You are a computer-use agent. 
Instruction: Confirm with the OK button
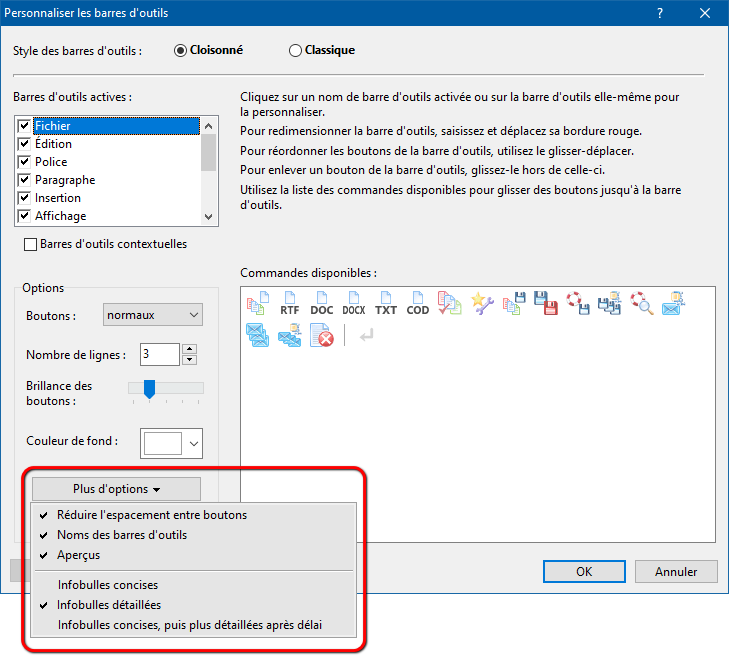tap(584, 571)
